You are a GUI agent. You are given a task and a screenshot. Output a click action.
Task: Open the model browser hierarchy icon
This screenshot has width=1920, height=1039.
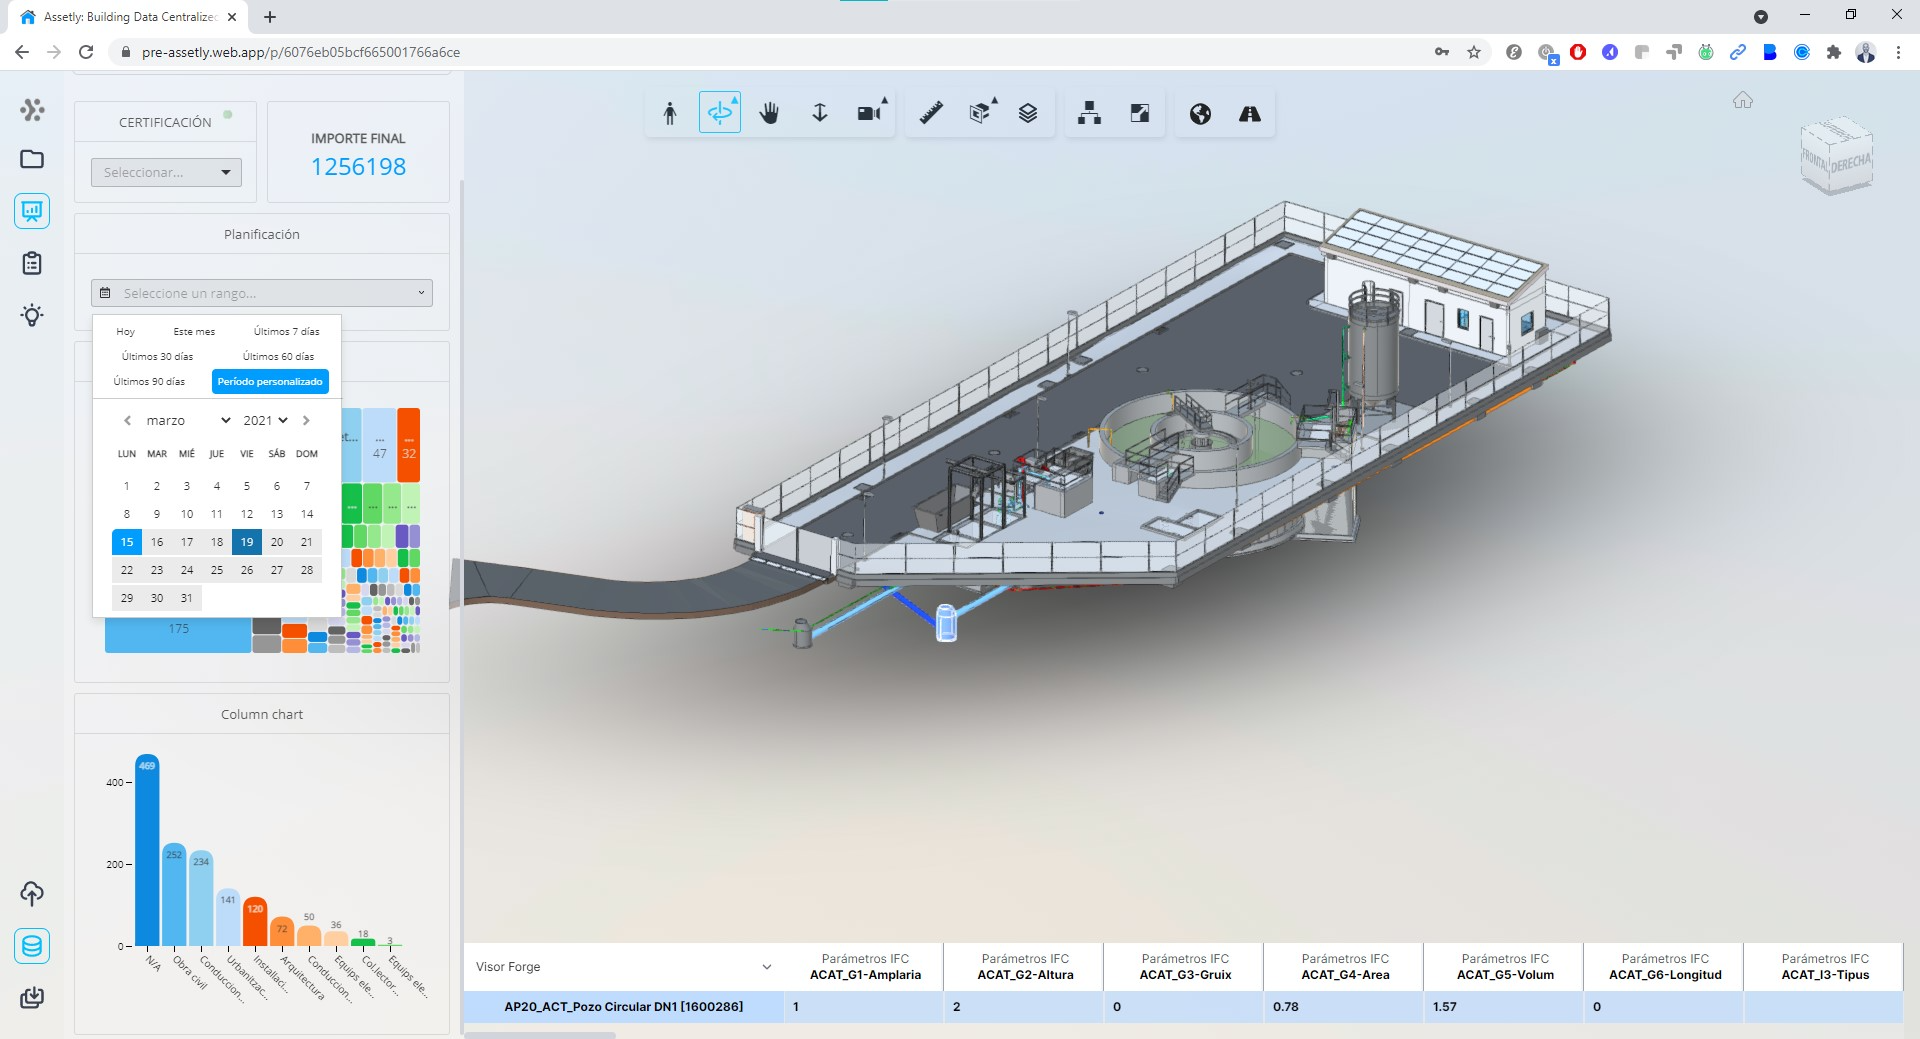pyautogui.click(x=1089, y=114)
